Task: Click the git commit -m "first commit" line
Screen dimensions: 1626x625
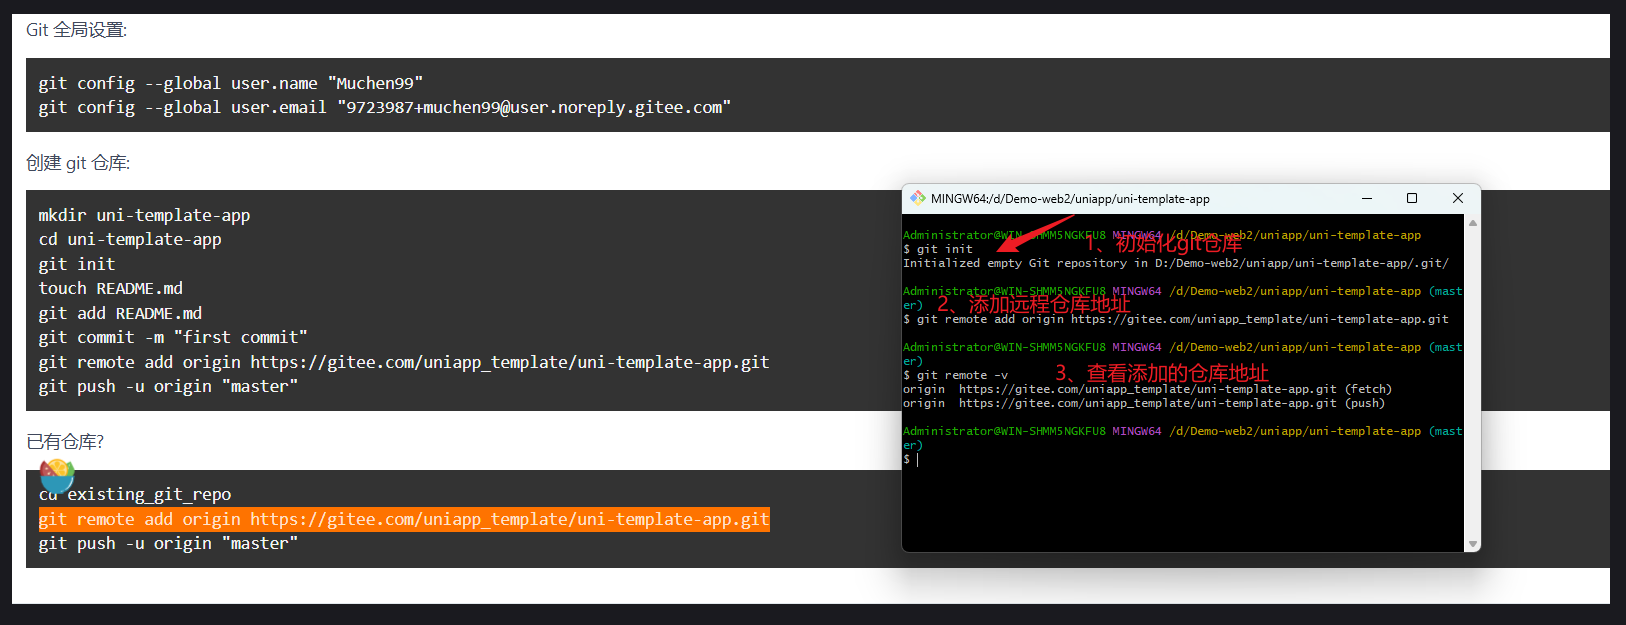Action: (173, 337)
